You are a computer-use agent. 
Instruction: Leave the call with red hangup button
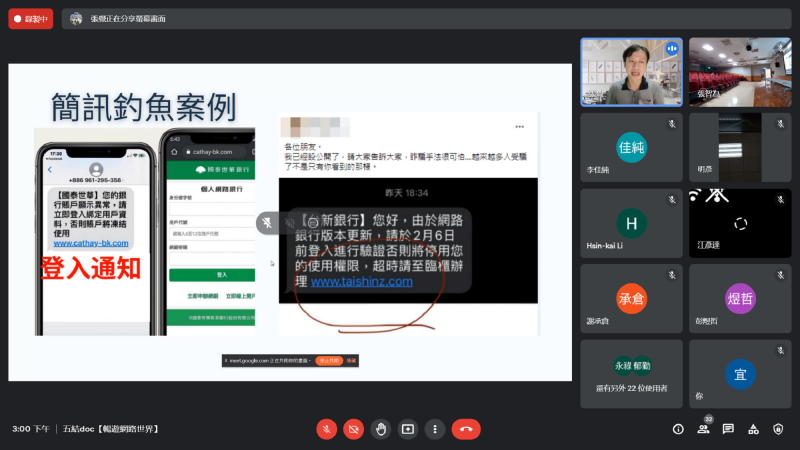pyautogui.click(x=466, y=429)
